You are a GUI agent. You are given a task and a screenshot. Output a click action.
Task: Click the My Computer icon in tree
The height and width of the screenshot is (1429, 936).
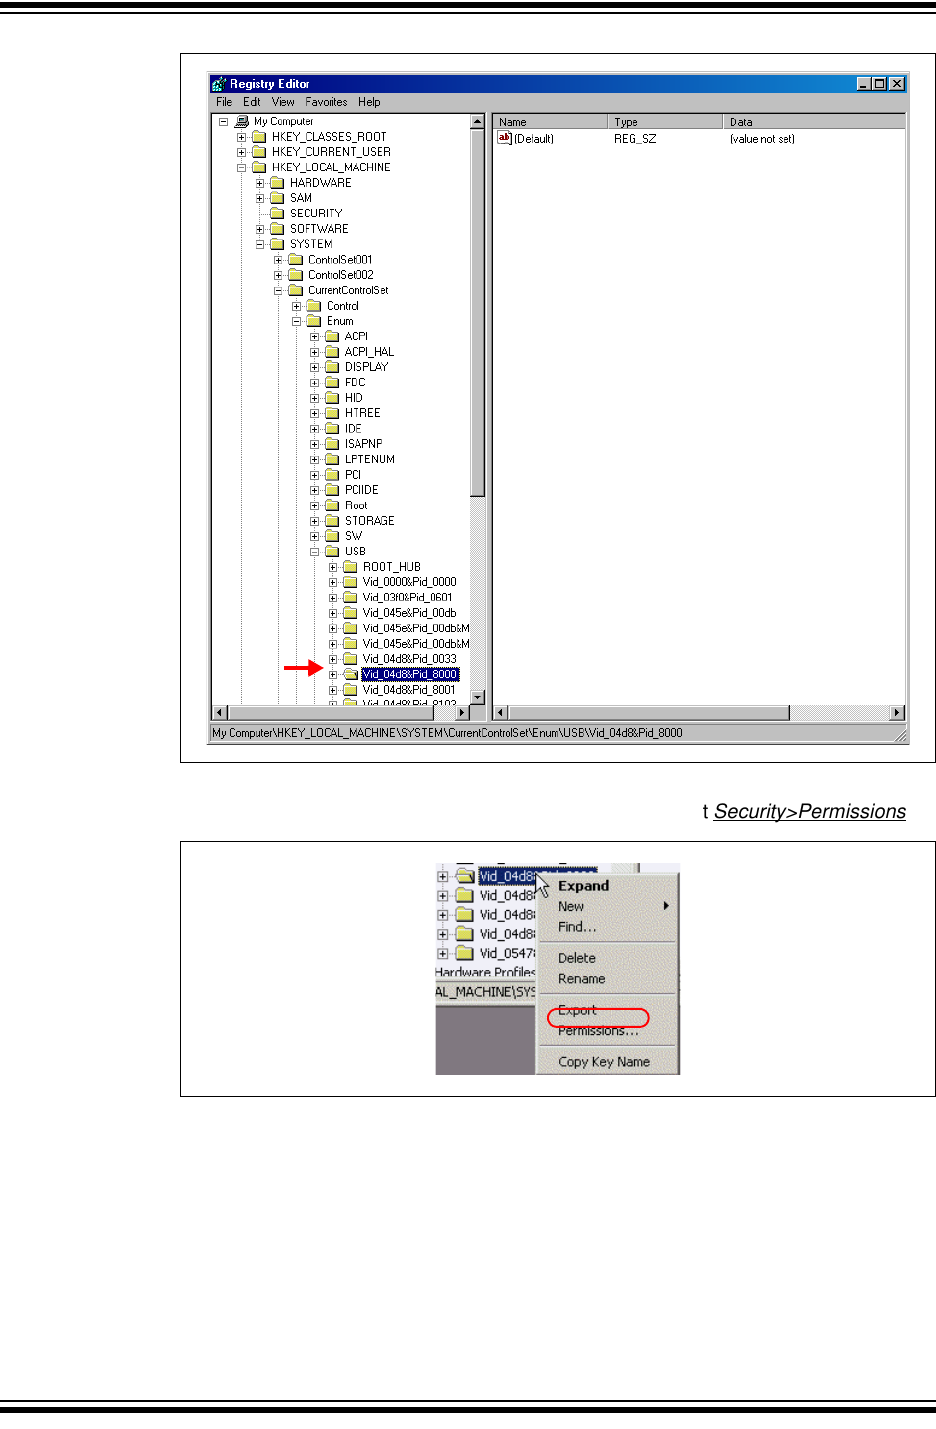pyautogui.click(x=241, y=122)
